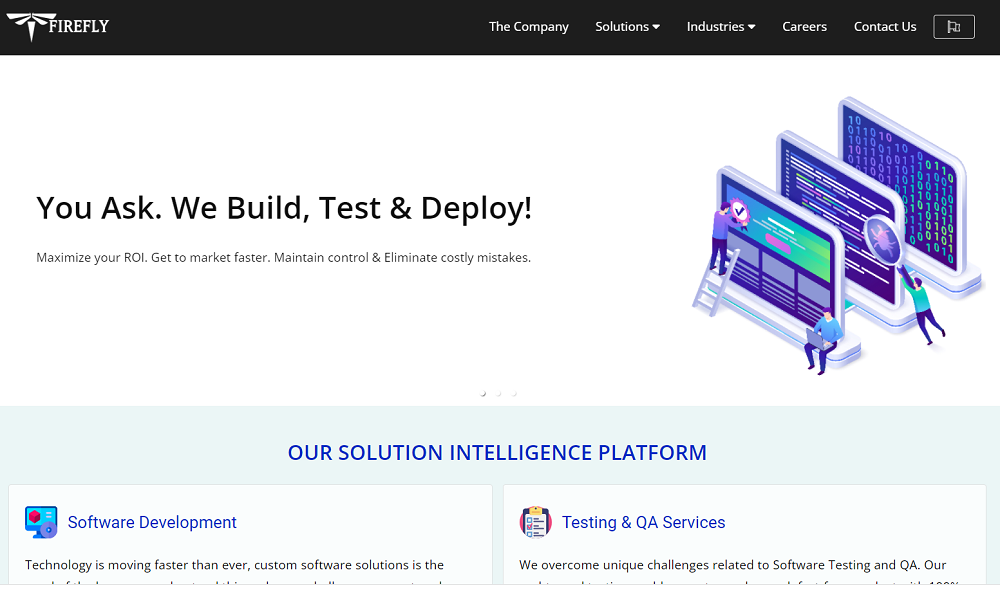
Task: Open the Contact Us page
Action: point(884,27)
